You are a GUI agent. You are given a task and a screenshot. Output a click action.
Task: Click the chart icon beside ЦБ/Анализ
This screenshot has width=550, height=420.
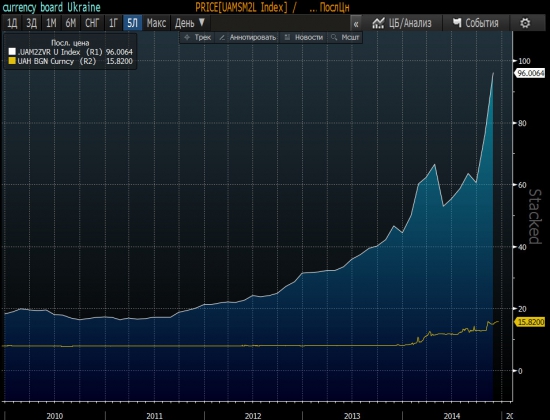(378, 23)
